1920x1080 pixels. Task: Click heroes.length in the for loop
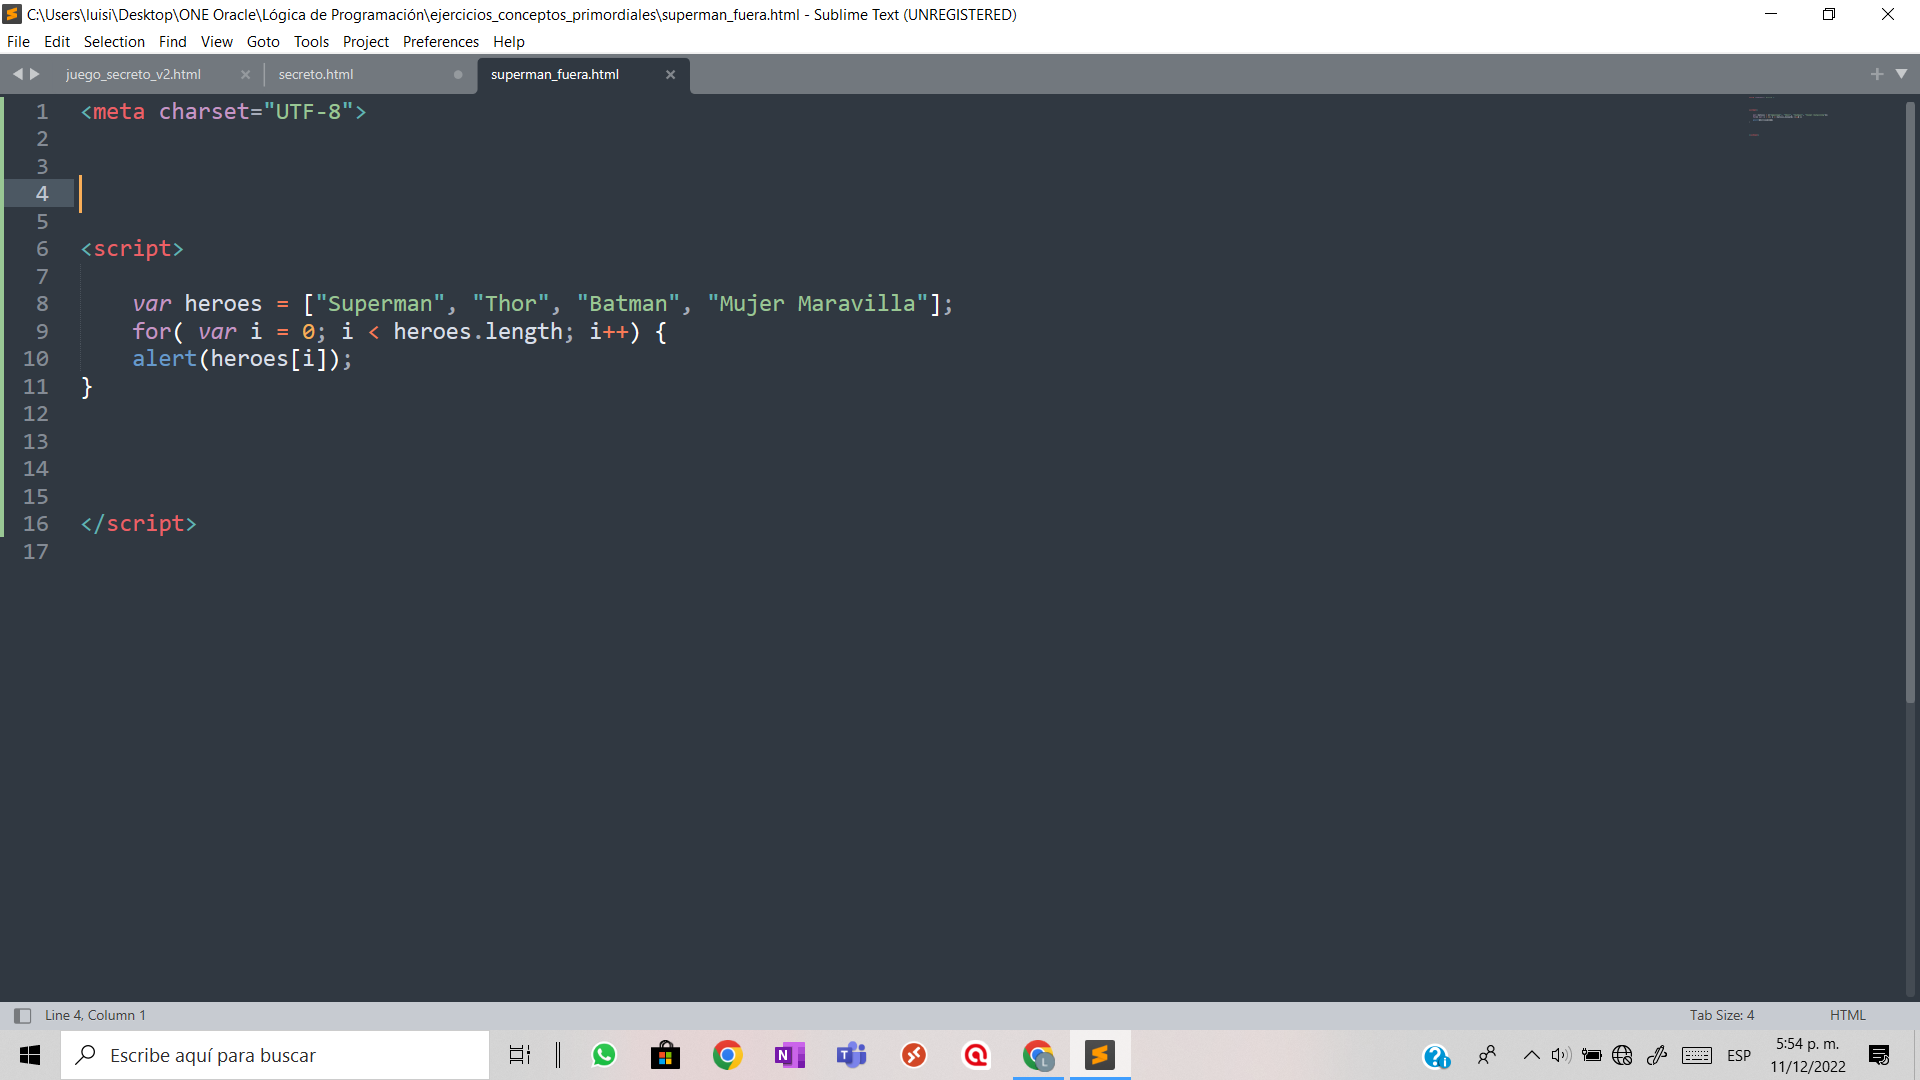478,332
